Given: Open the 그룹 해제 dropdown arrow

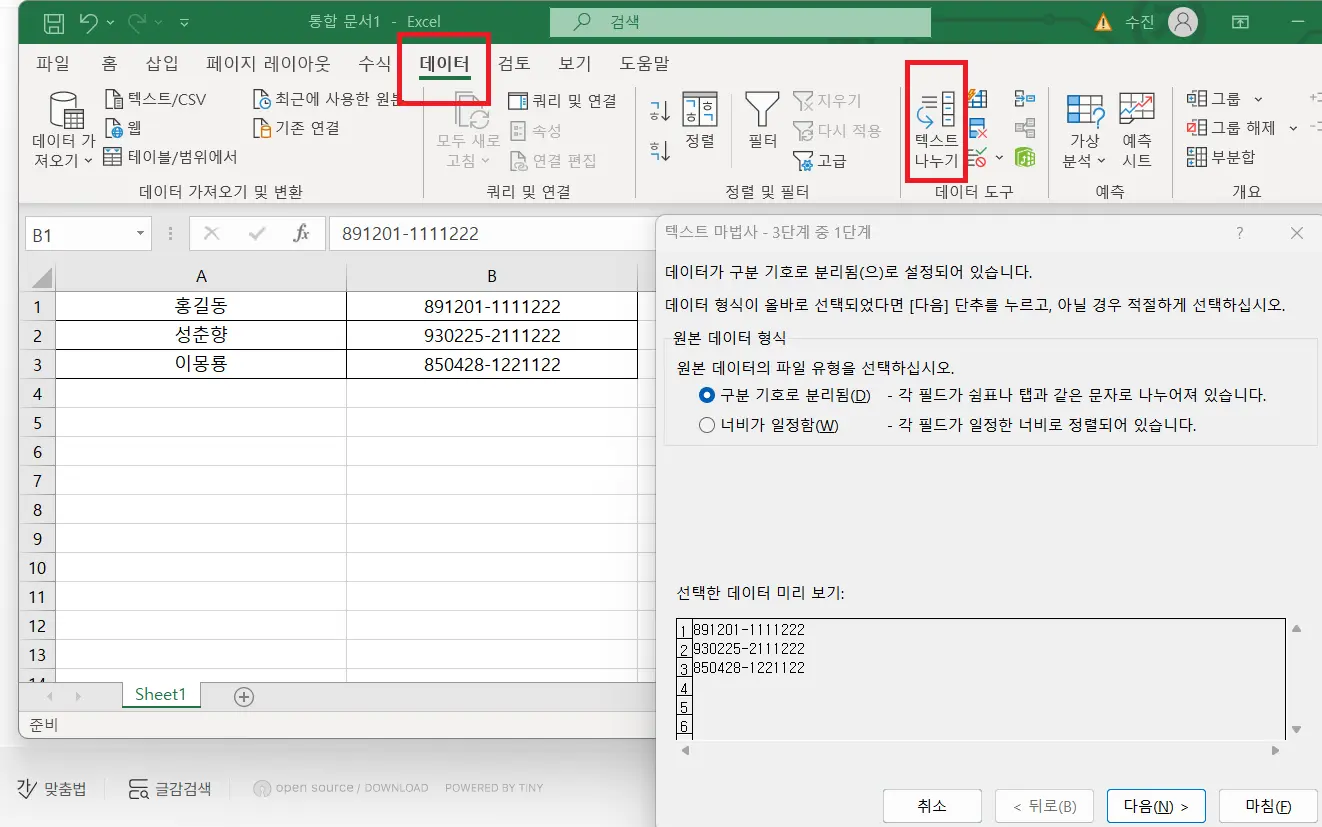Looking at the screenshot, I should point(1293,128).
